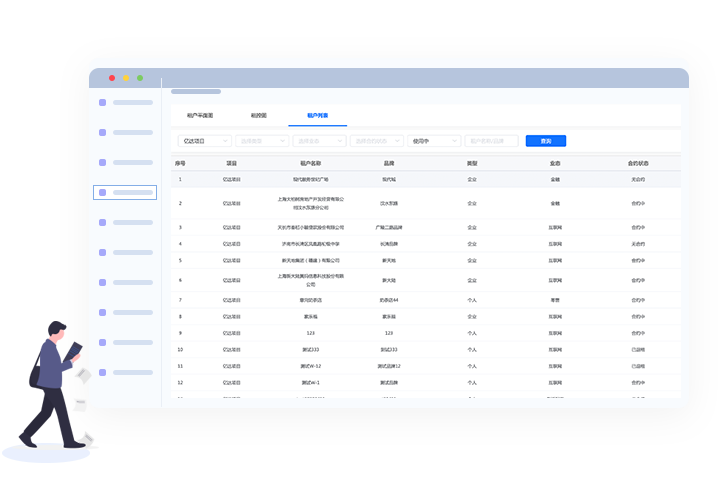Screen dimensions: 720x500
Task: Open the 选择业态 dropdown filter
Action: pos(319,141)
